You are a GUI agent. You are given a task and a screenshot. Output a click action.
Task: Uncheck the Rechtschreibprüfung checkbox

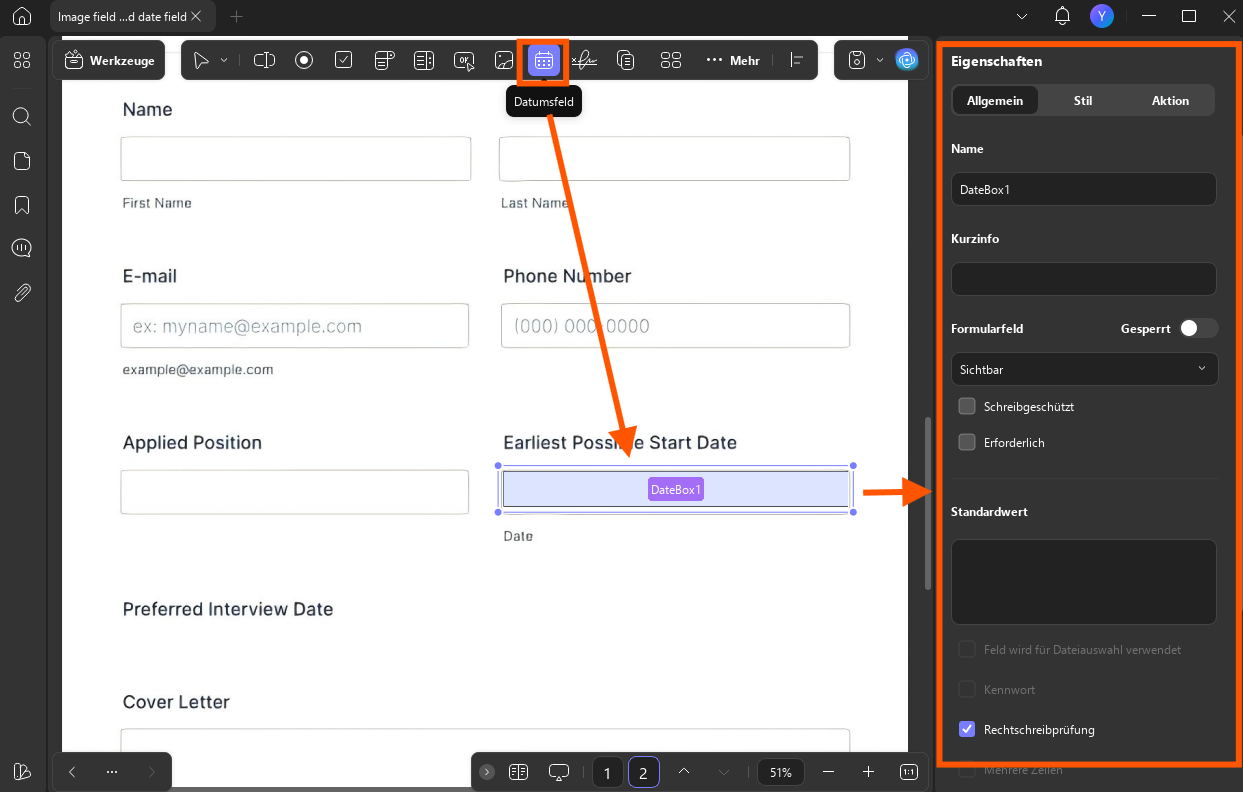pos(967,729)
